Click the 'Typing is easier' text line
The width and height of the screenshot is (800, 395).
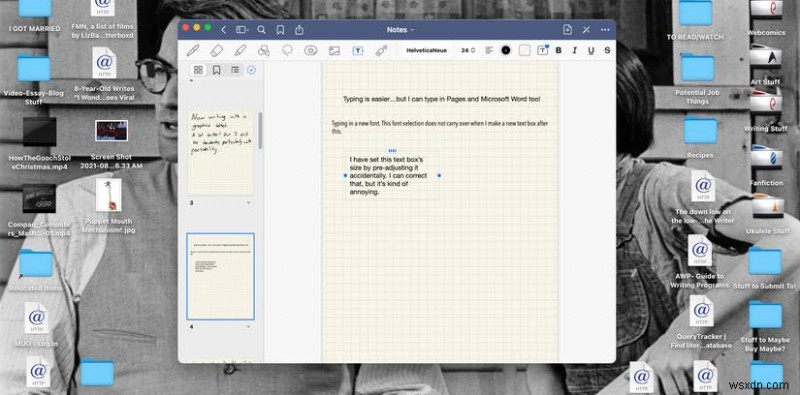[441, 100]
